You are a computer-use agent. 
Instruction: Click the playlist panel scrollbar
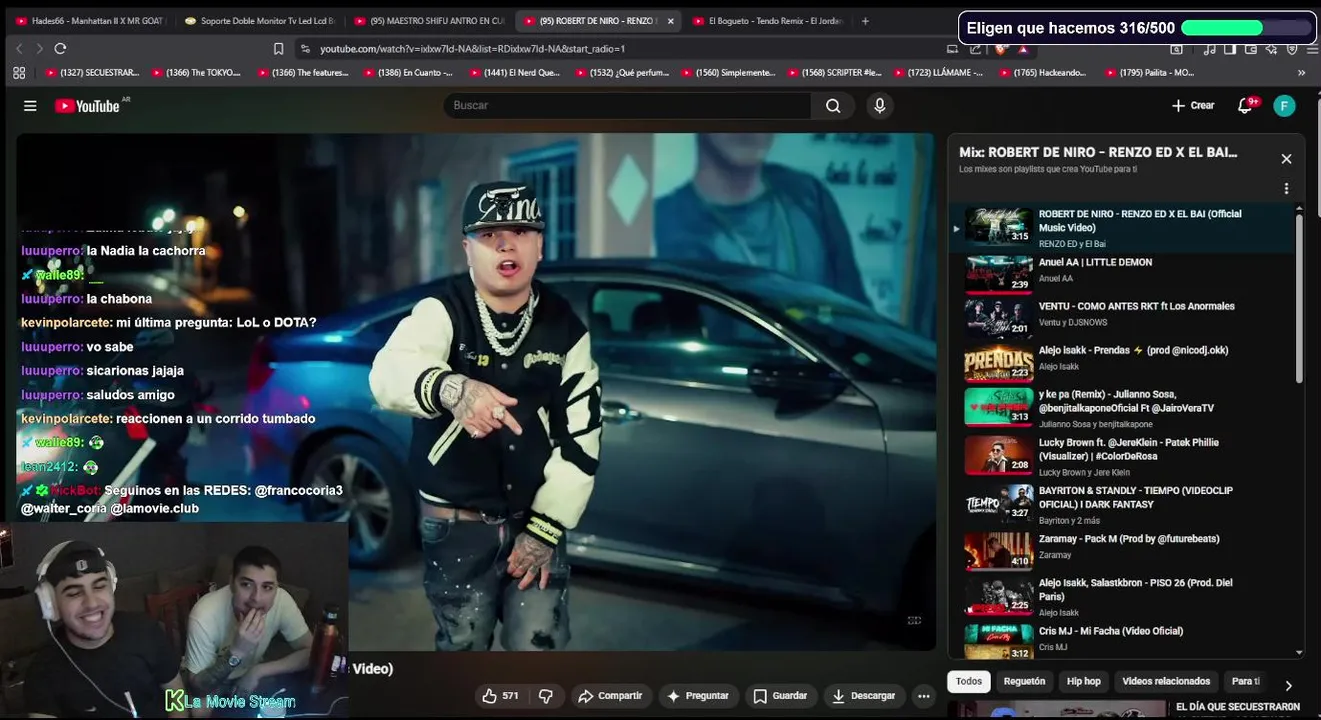[1299, 297]
